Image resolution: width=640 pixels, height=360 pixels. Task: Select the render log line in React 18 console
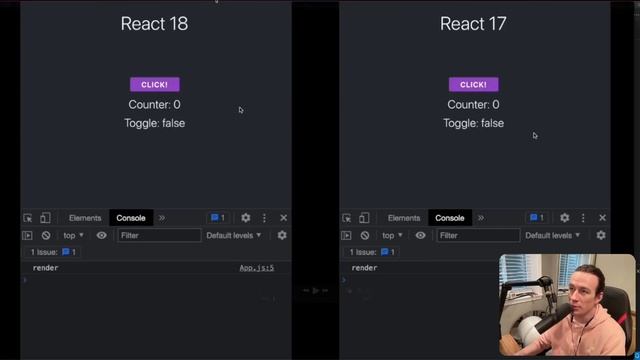pos(156,268)
